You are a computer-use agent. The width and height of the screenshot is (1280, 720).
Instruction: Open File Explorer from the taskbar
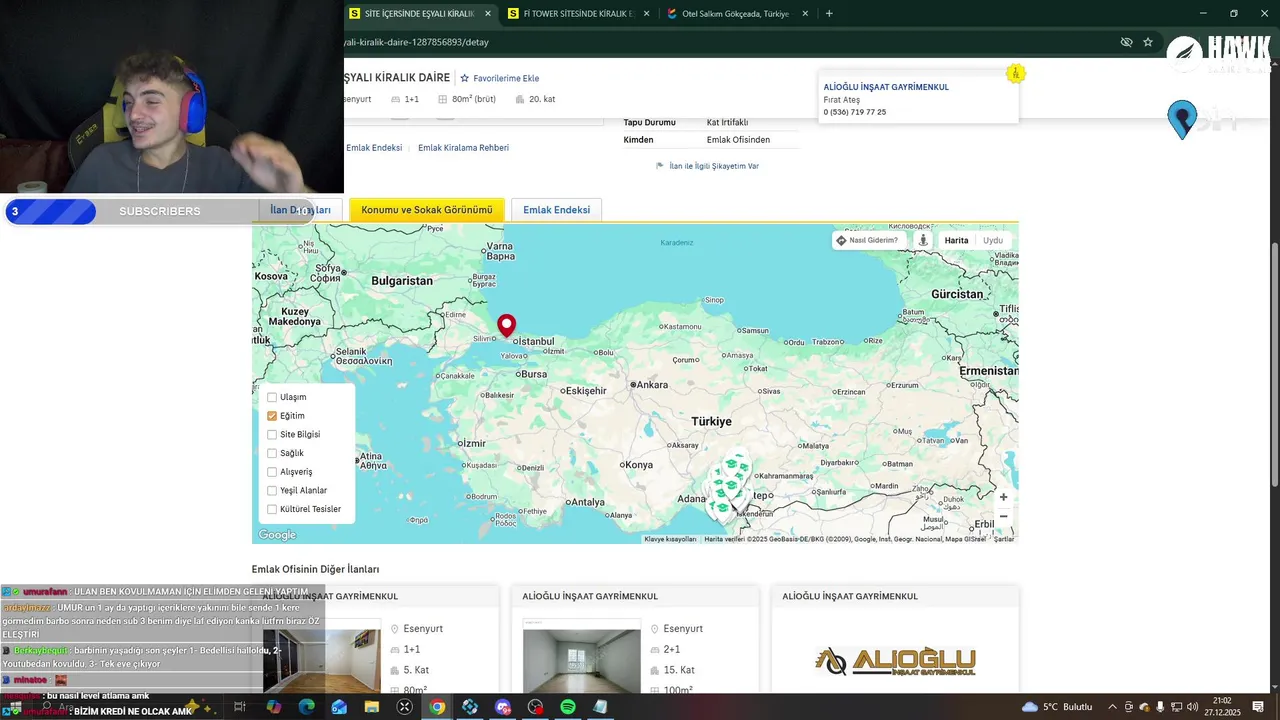(372, 707)
